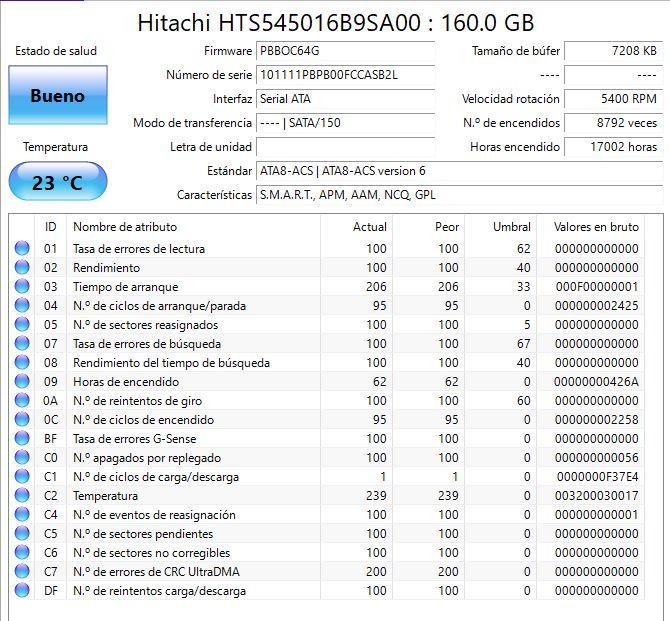Viewport: 670px width, 621px height.
Task: Click the Estándar field ATA8-ACS
Action: 459,171
